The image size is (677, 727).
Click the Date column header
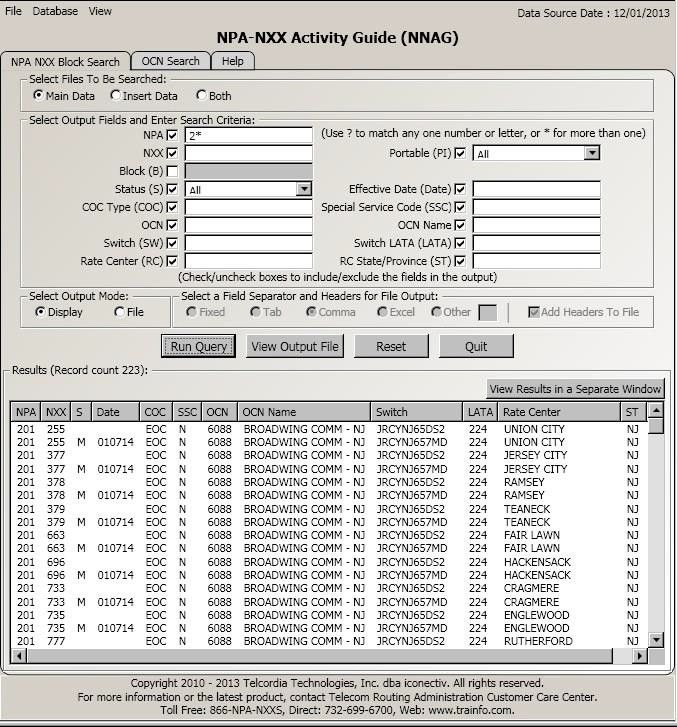pos(115,412)
